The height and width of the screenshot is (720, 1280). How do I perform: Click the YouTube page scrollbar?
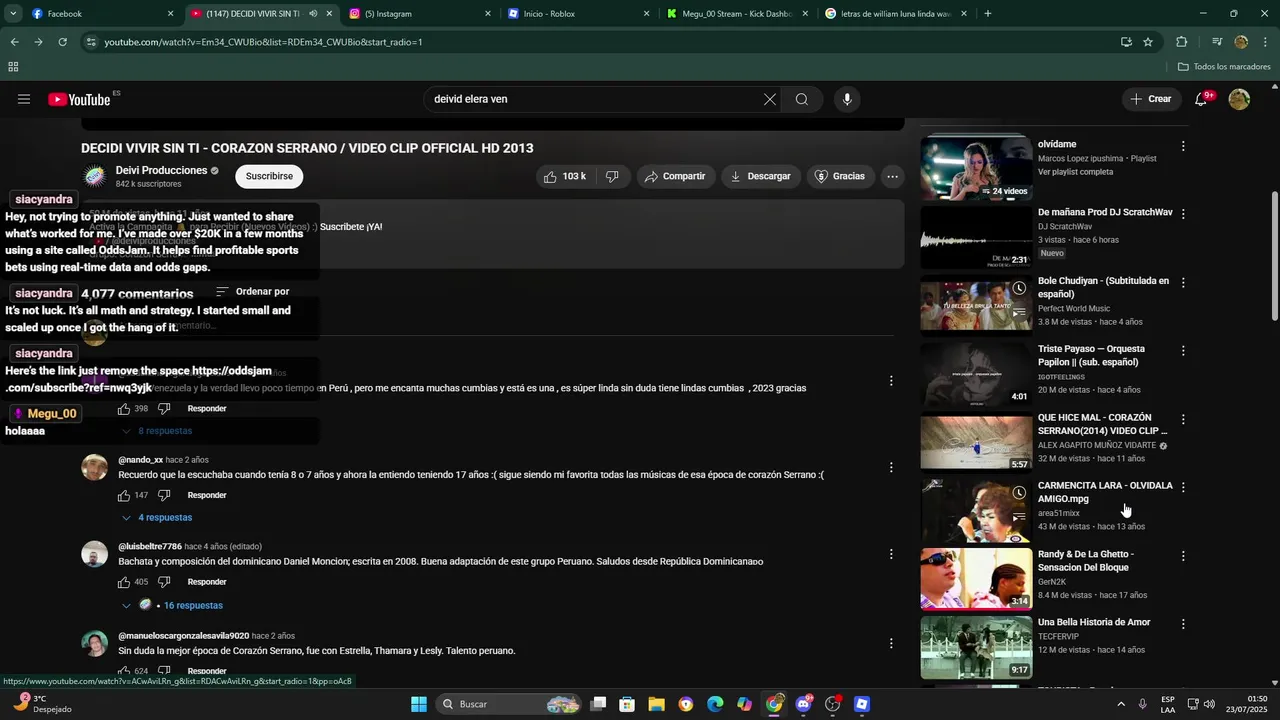[x=1274, y=255]
